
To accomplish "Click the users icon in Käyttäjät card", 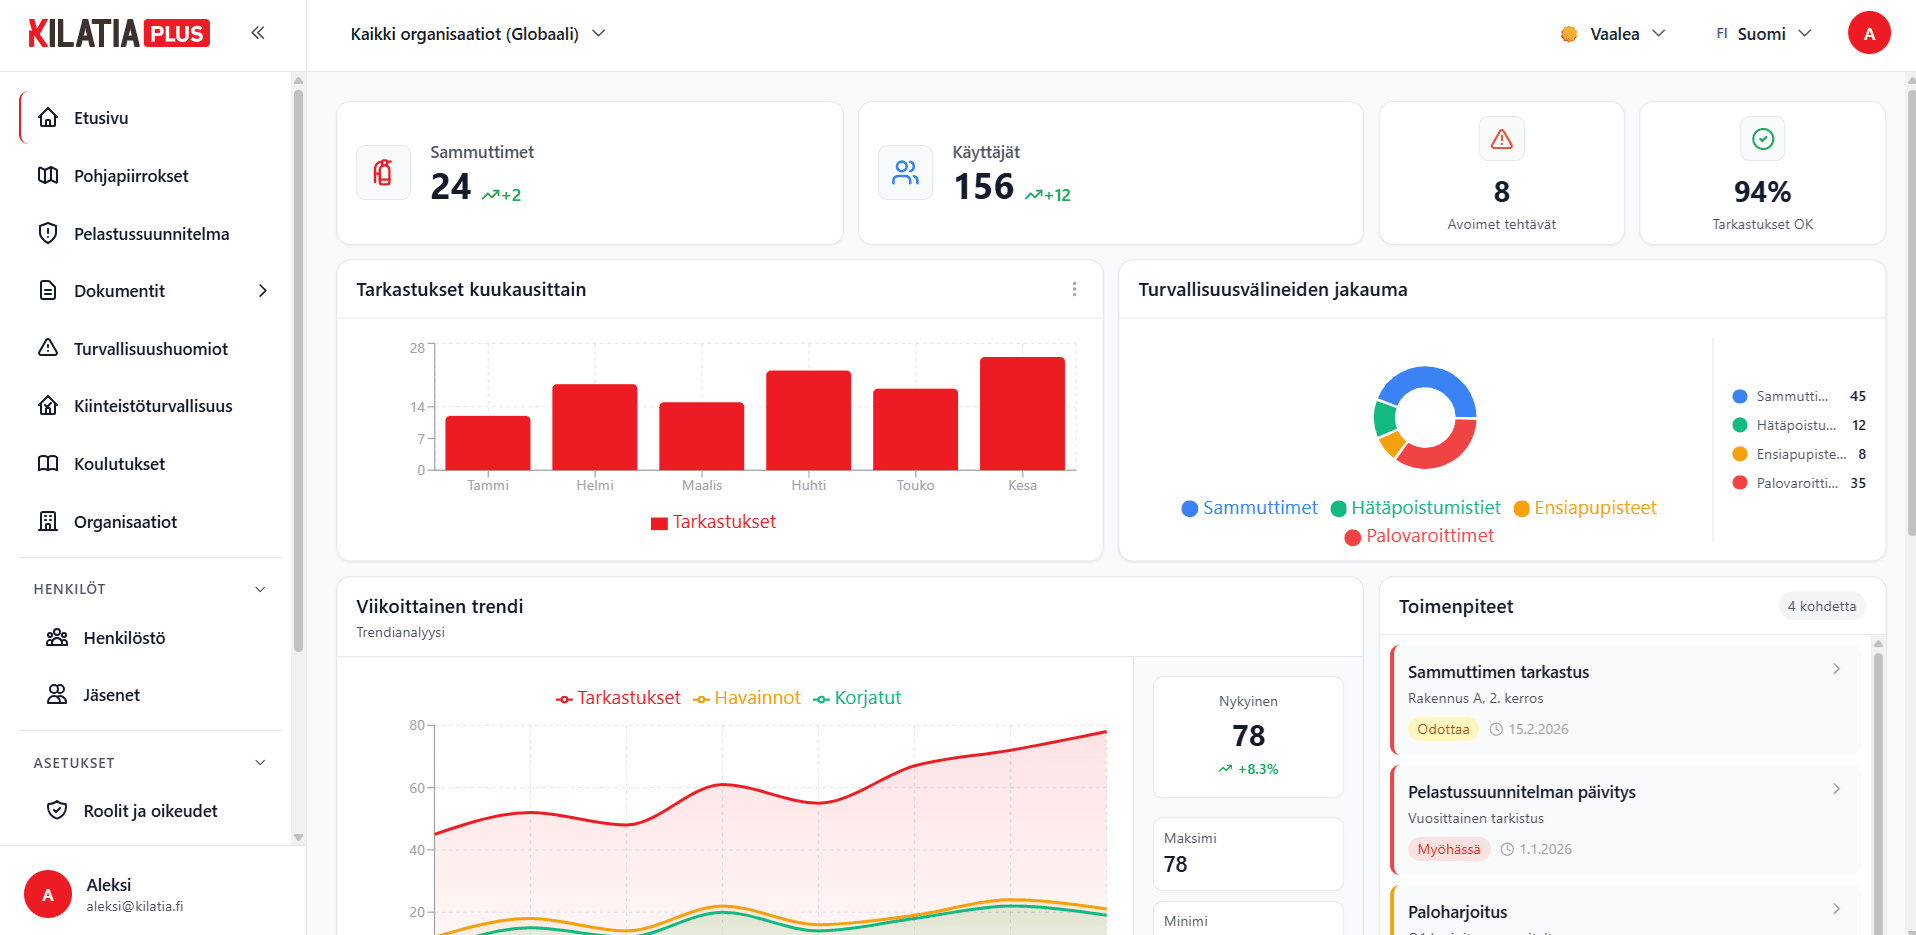I will [x=905, y=173].
